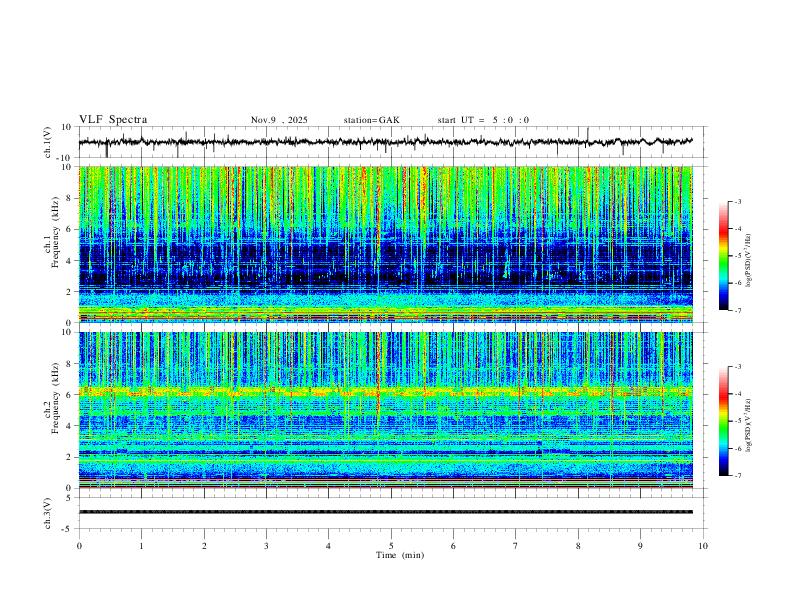This screenshot has width=792, height=612.
Task: Click time axis tick label "10"
Action: pyautogui.click(x=703, y=546)
